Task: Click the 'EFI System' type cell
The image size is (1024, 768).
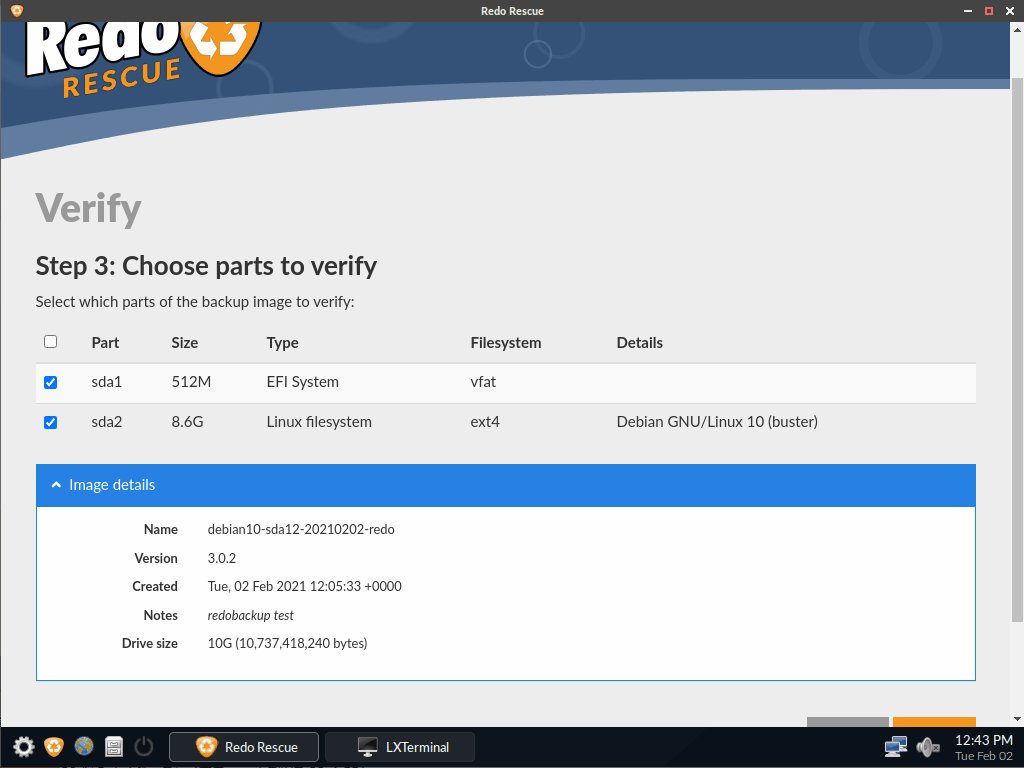Action: click(x=302, y=382)
